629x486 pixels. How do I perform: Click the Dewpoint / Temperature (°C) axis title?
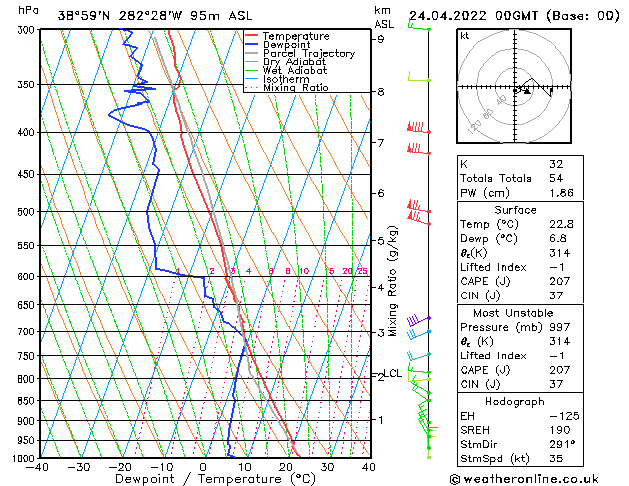pyautogui.click(x=215, y=479)
